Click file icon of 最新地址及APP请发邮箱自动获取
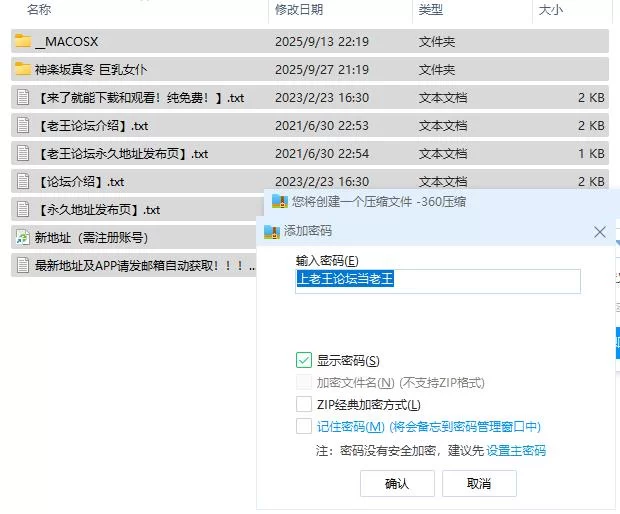 [x=23, y=265]
